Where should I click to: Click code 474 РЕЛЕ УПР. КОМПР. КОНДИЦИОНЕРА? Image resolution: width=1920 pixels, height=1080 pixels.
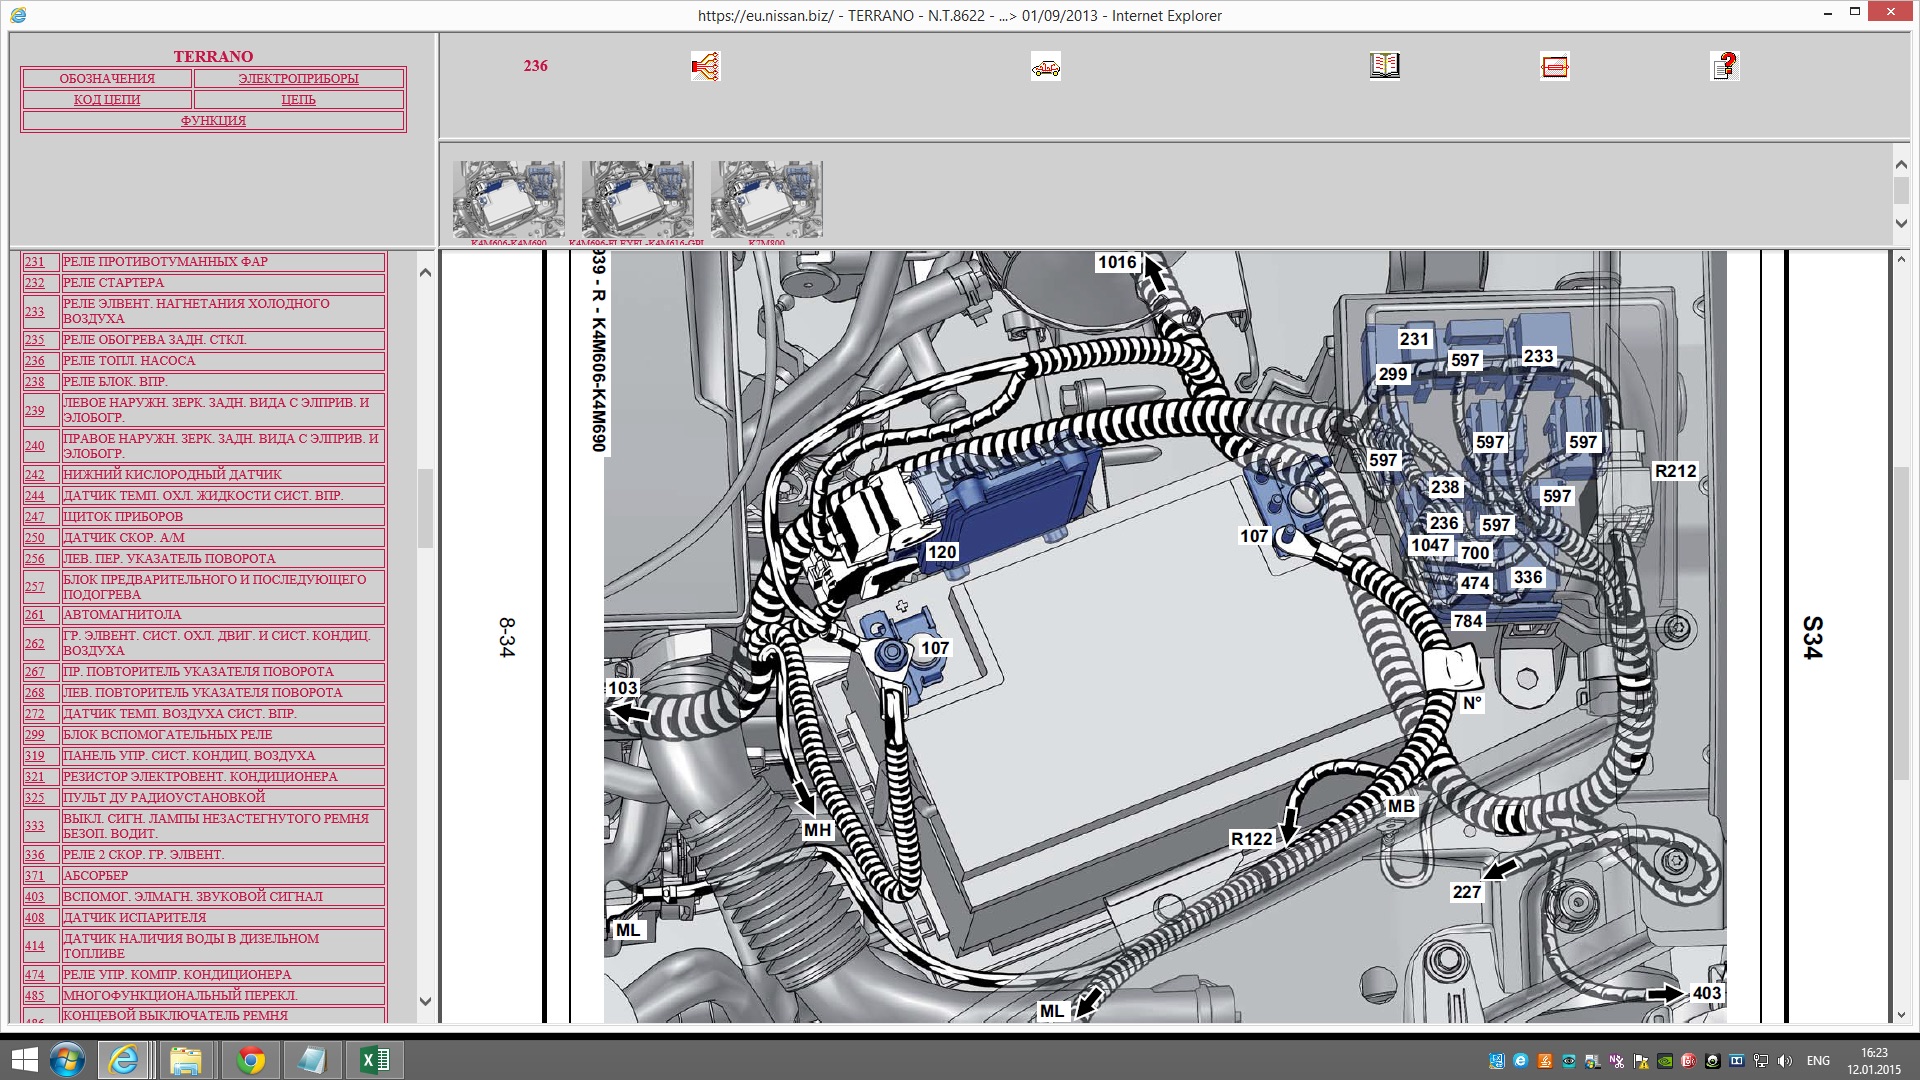click(35, 975)
